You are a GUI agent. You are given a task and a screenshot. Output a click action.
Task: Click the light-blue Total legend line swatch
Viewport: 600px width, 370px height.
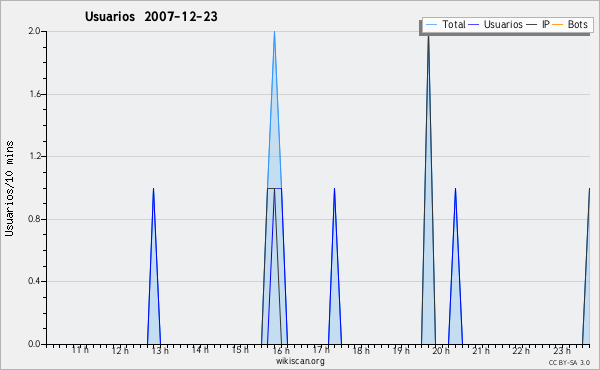click(x=431, y=25)
